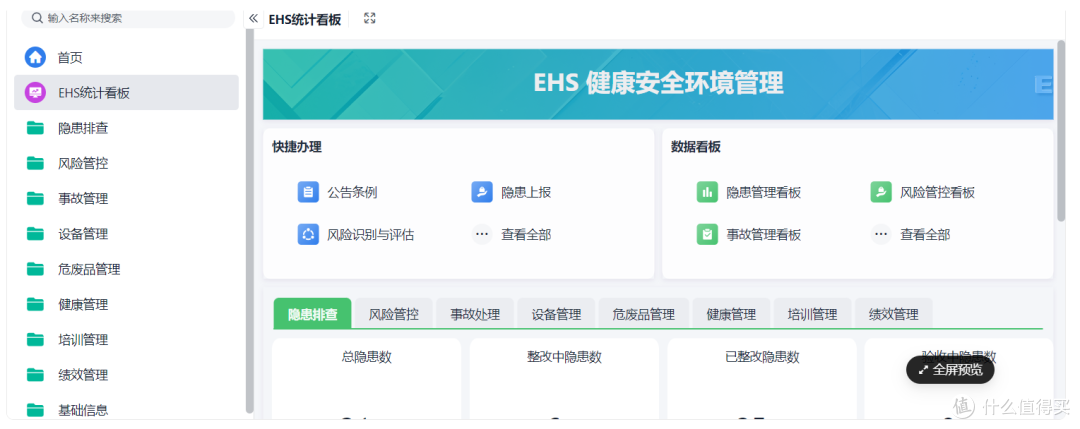Click the purple EHS统计看板 dashboard icon
This screenshot has width=1080, height=429.
click(x=35, y=92)
